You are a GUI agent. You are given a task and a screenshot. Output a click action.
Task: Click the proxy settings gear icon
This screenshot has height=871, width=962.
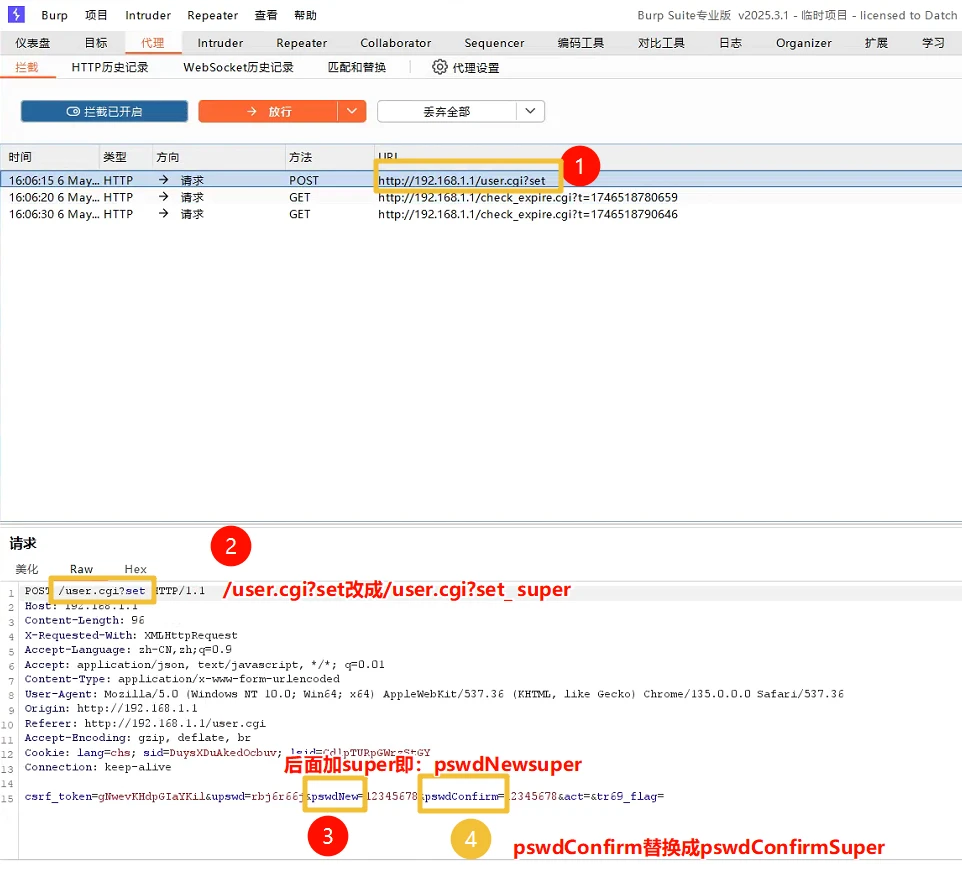[439, 67]
